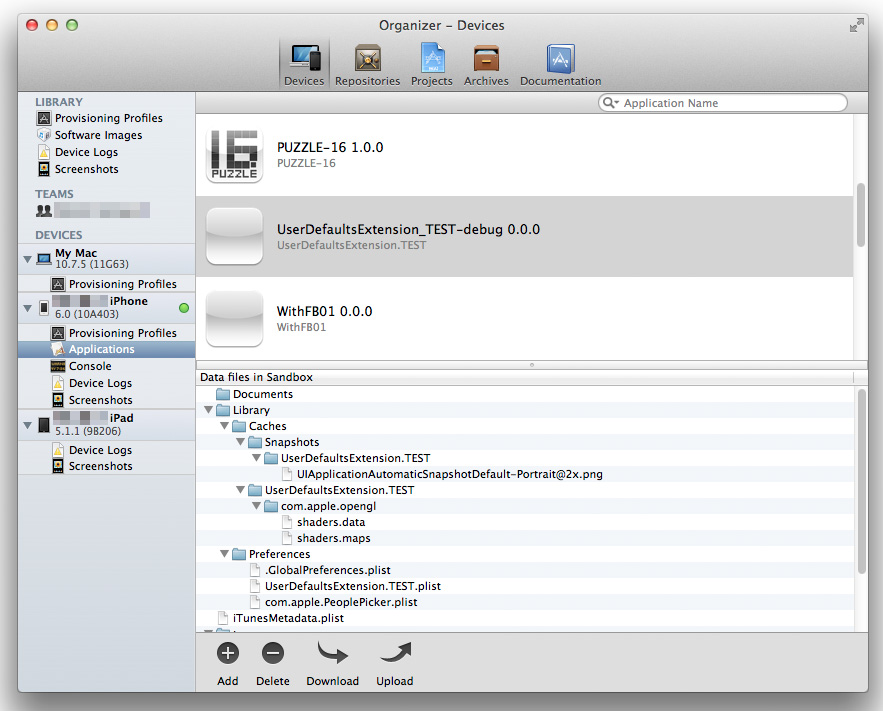This screenshot has height=711, width=883.
Task: Collapse the iPad device
Action: point(27,425)
